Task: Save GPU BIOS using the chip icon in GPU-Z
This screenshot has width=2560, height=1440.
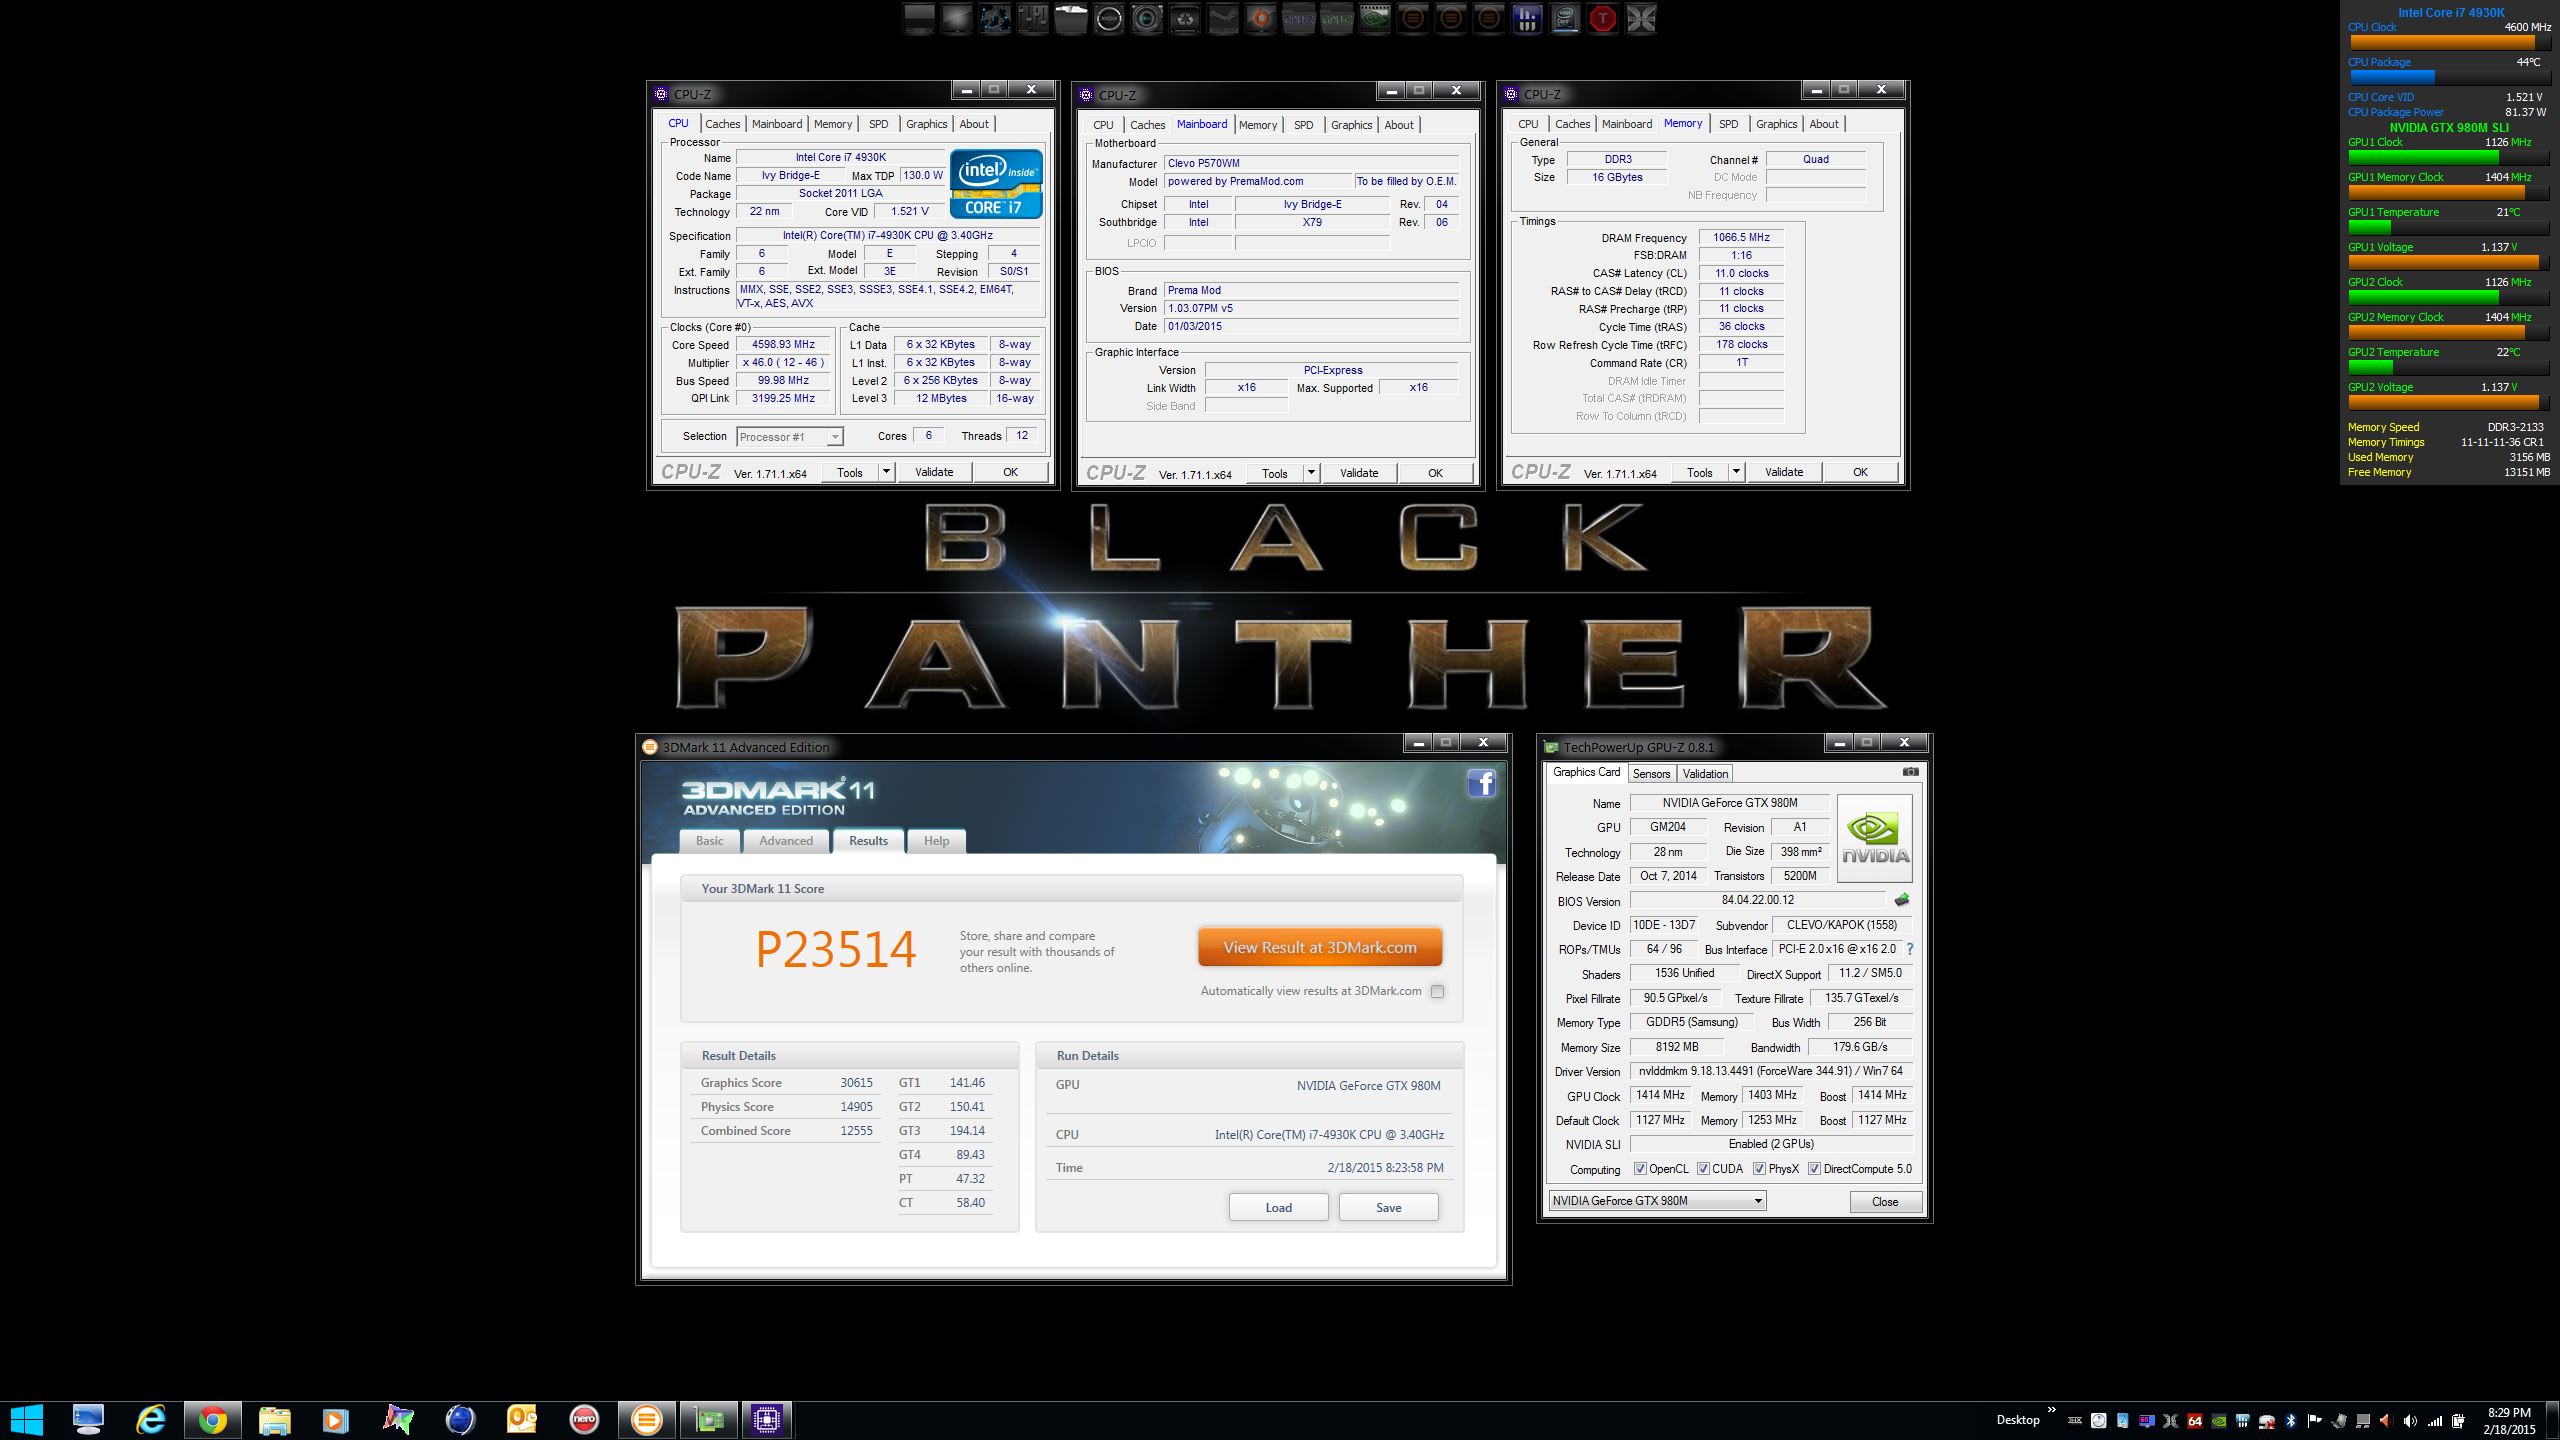Action: (x=1901, y=900)
